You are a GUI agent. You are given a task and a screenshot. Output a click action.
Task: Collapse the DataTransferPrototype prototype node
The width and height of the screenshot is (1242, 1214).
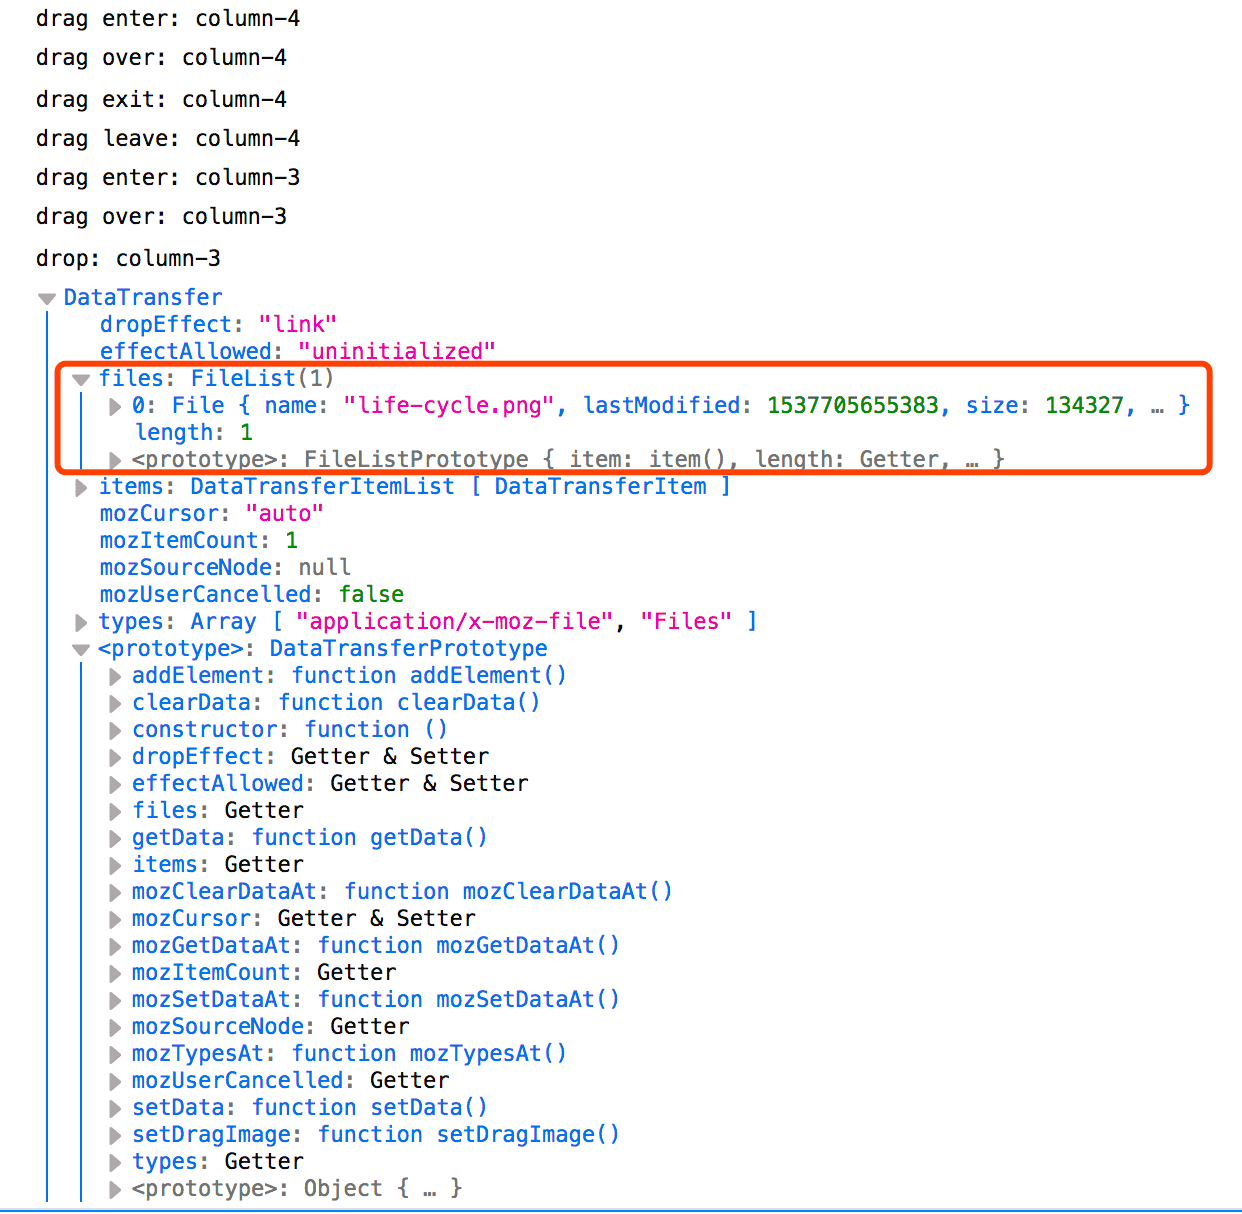pyautogui.click(x=81, y=649)
